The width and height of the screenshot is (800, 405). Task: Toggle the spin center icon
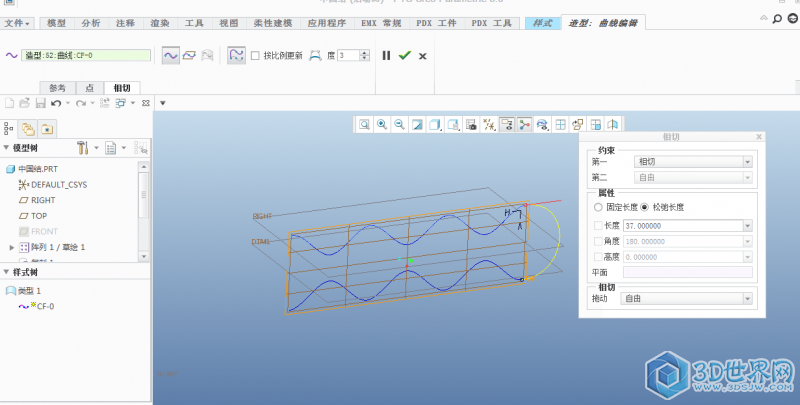(x=524, y=124)
